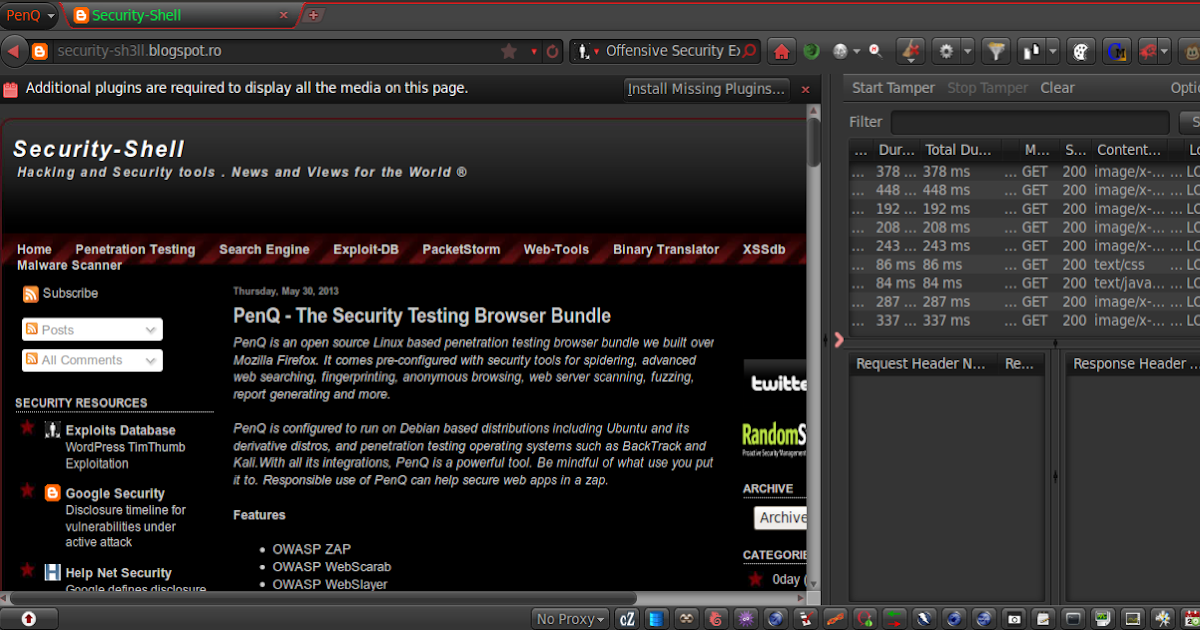The height and width of the screenshot is (630, 1200).
Task: Click the green round toolbar icon
Action: pyautogui.click(x=811, y=51)
